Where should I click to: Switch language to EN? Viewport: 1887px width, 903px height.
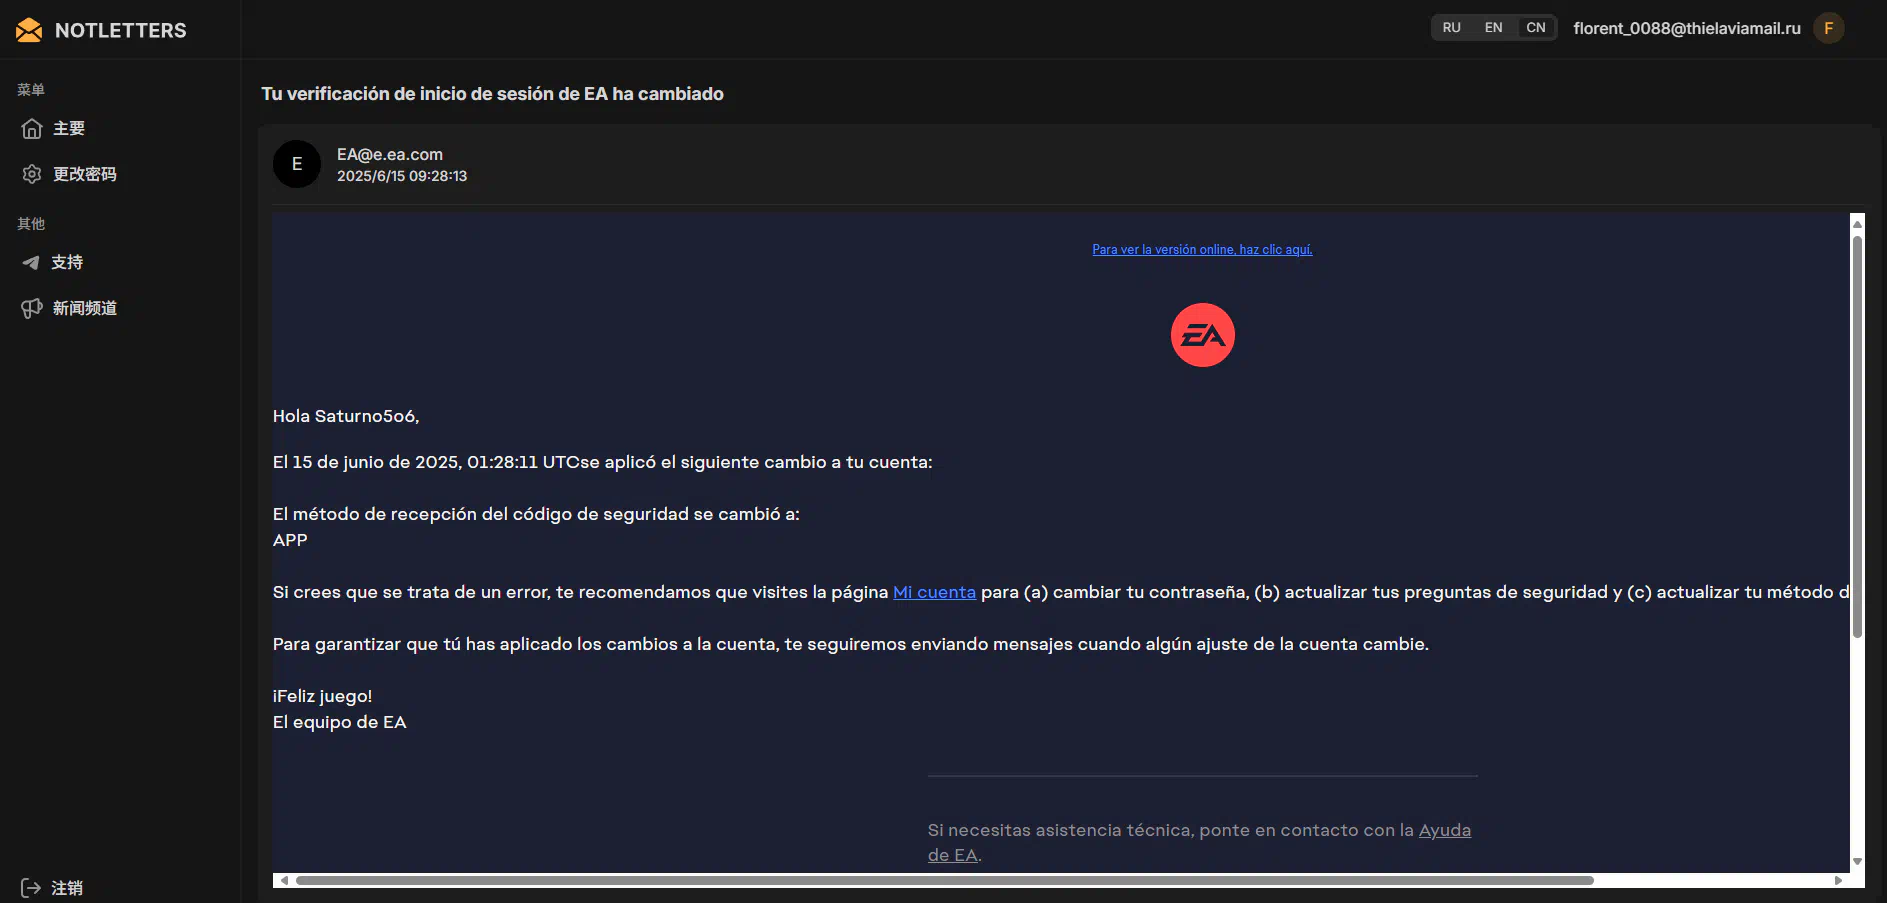pyautogui.click(x=1493, y=28)
